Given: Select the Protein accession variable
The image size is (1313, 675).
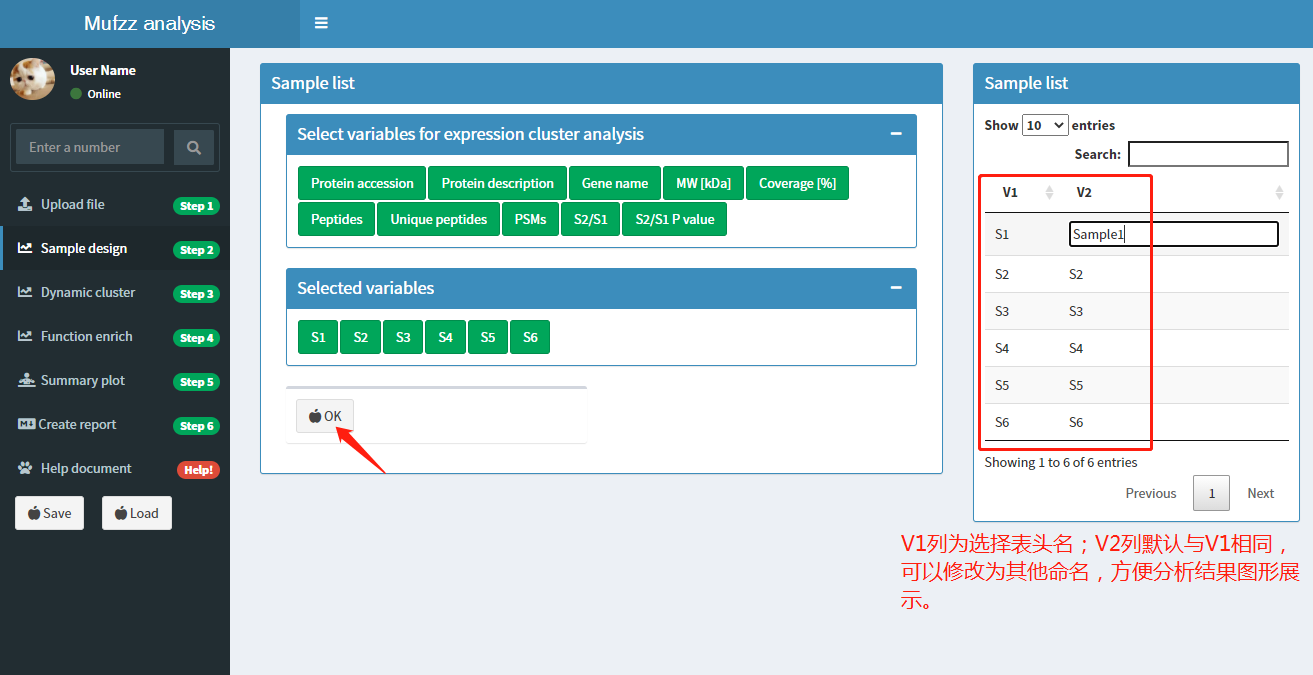Looking at the screenshot, I should 362,183.
